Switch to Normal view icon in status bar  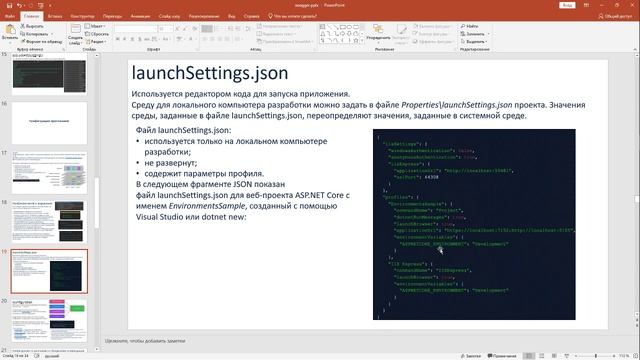[529, 356]
